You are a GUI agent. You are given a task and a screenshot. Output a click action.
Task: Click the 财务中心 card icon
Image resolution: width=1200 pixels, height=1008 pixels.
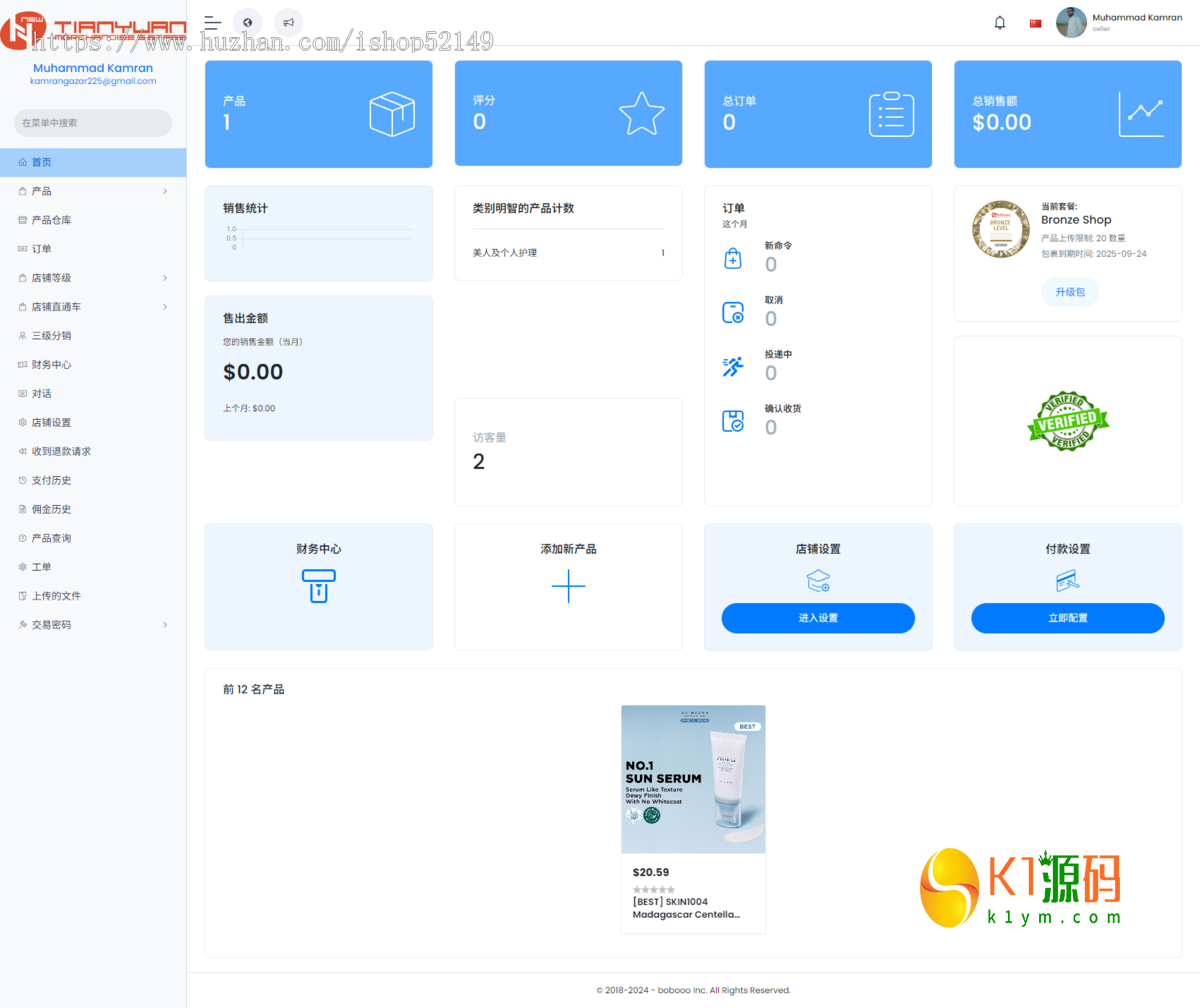coord(319,586)
